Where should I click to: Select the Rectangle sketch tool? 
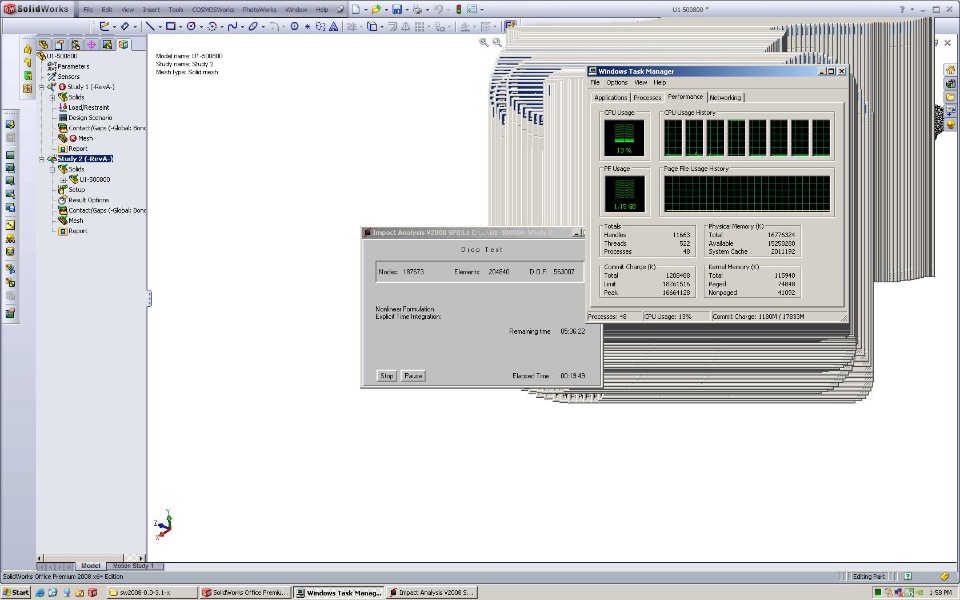point(171,26)
